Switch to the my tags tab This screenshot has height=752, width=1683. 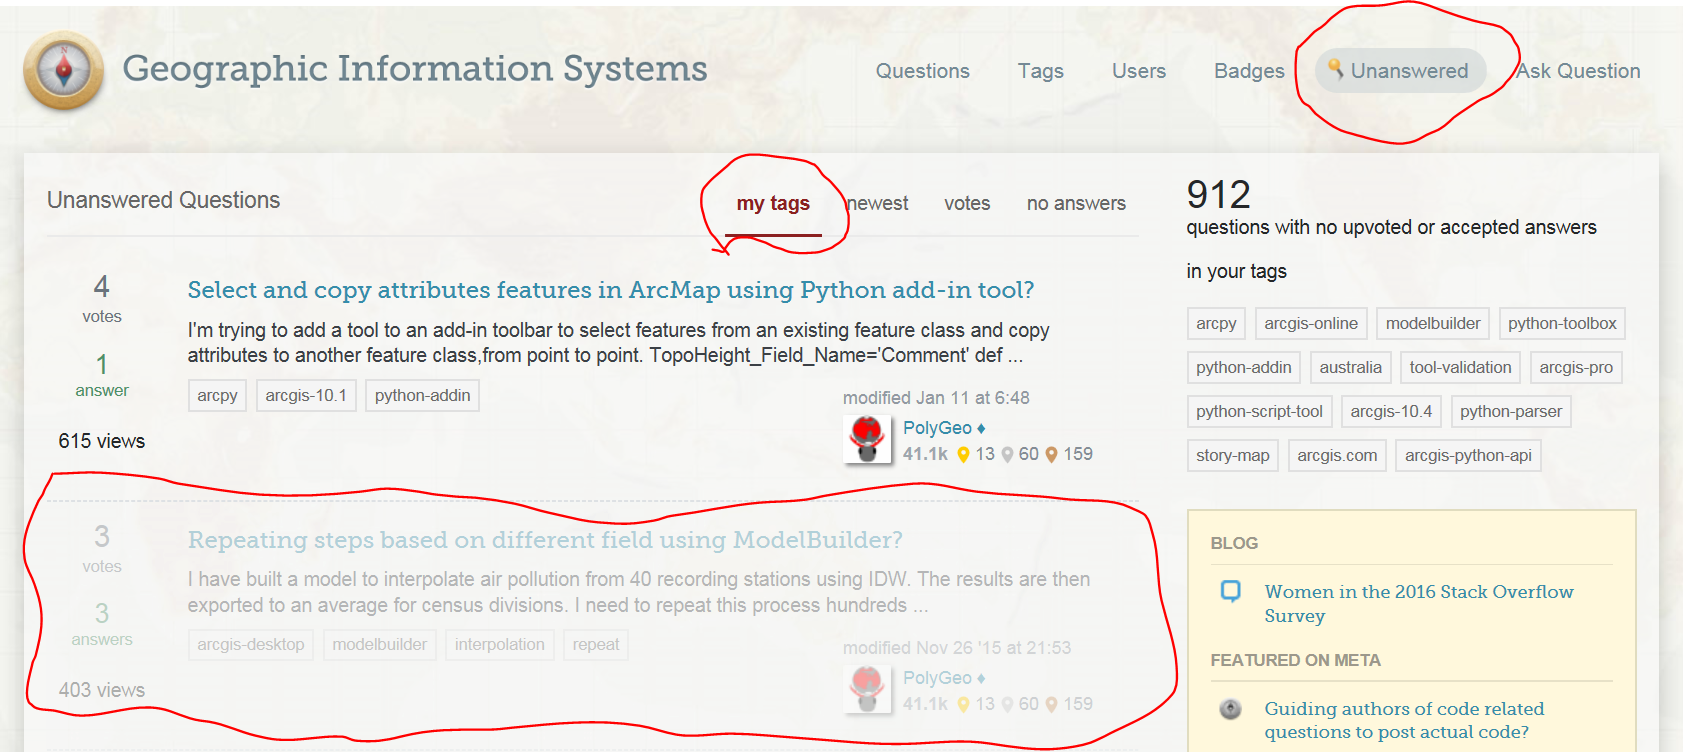(773, 204)
